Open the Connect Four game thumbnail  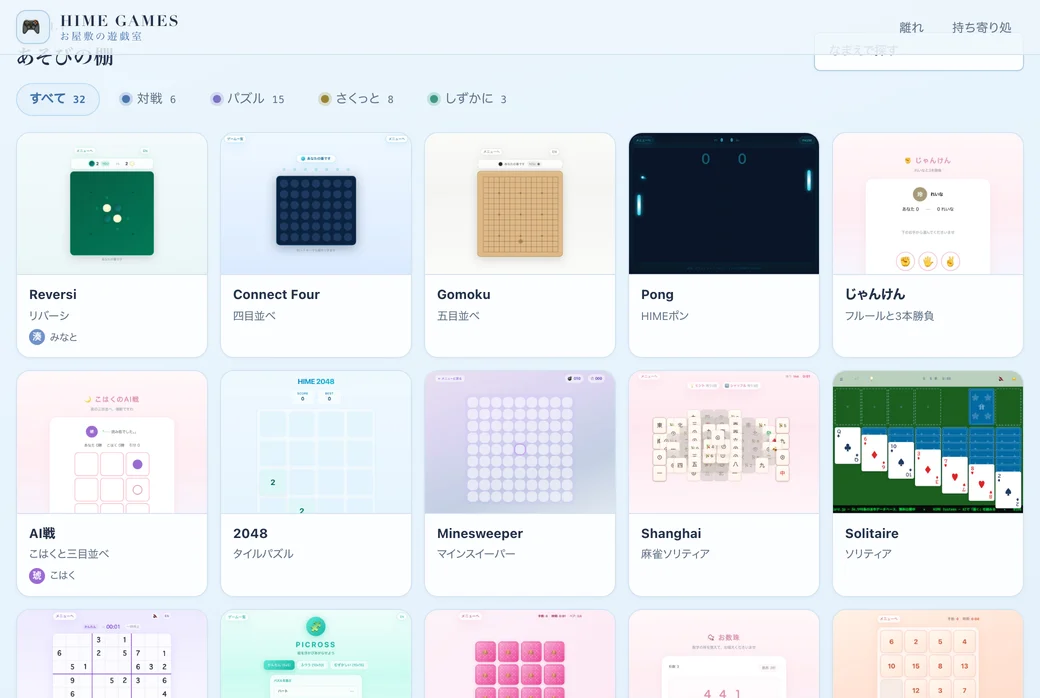coord(316,204)
